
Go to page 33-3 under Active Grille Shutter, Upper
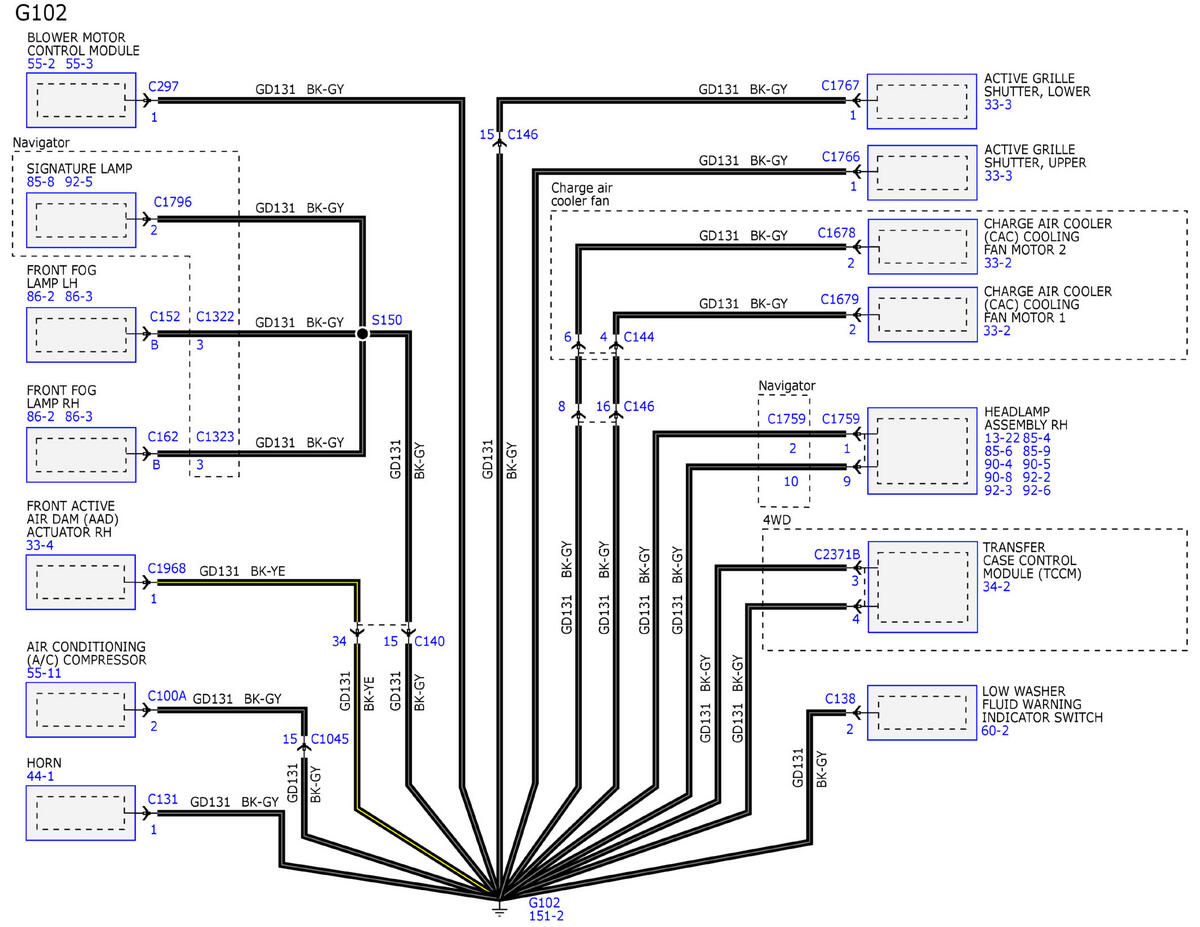tap(999, 175)
